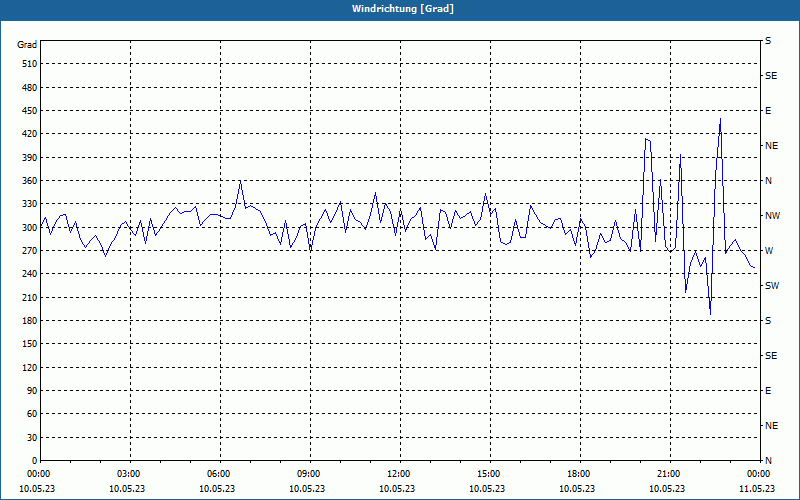
Task: Click the 60 degree axis label
Action: pyautogui.click(x=32, y=414)
